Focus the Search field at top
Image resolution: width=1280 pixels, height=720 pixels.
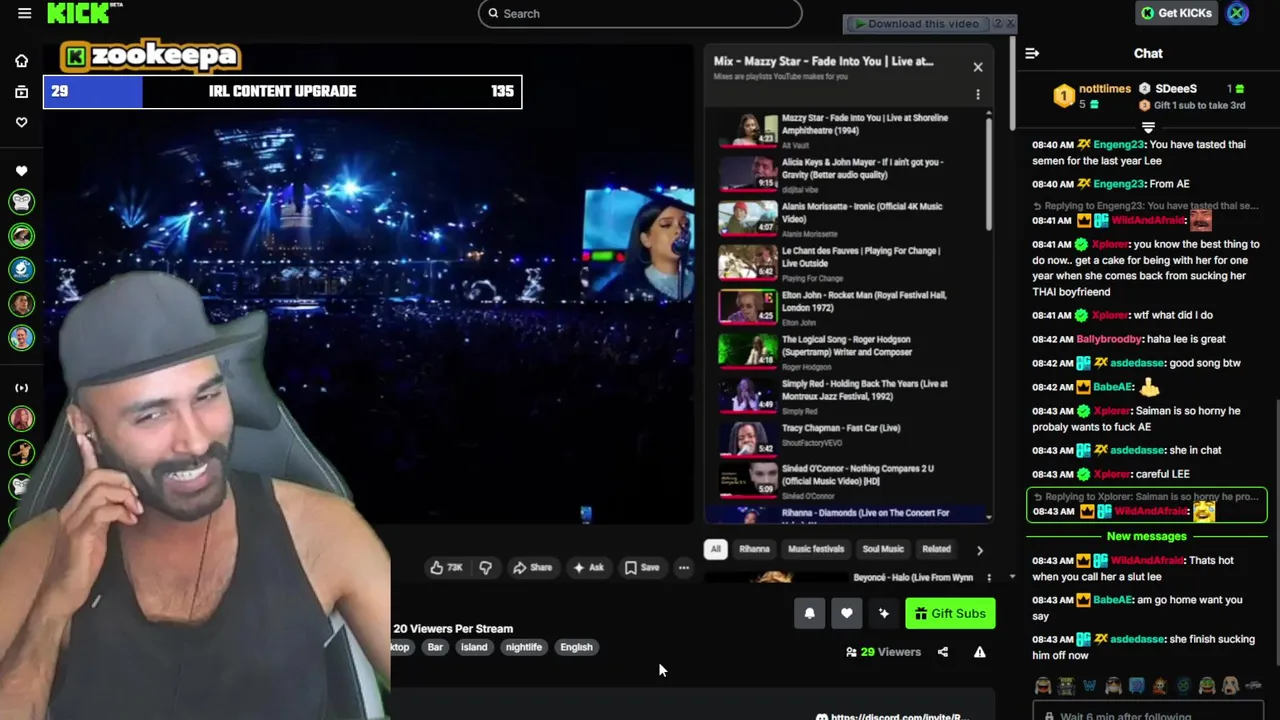(640, 13)
